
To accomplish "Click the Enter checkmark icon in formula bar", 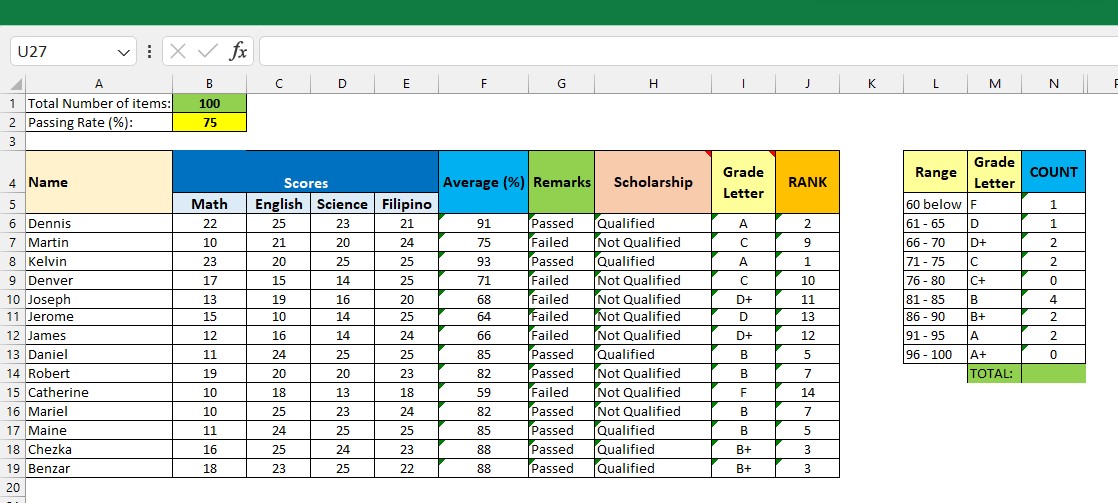I will click(208, 51).
